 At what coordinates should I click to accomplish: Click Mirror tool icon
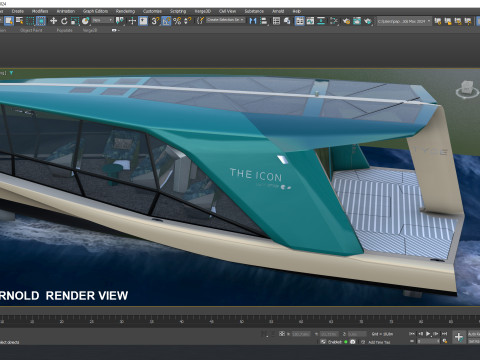click(253, 21)
